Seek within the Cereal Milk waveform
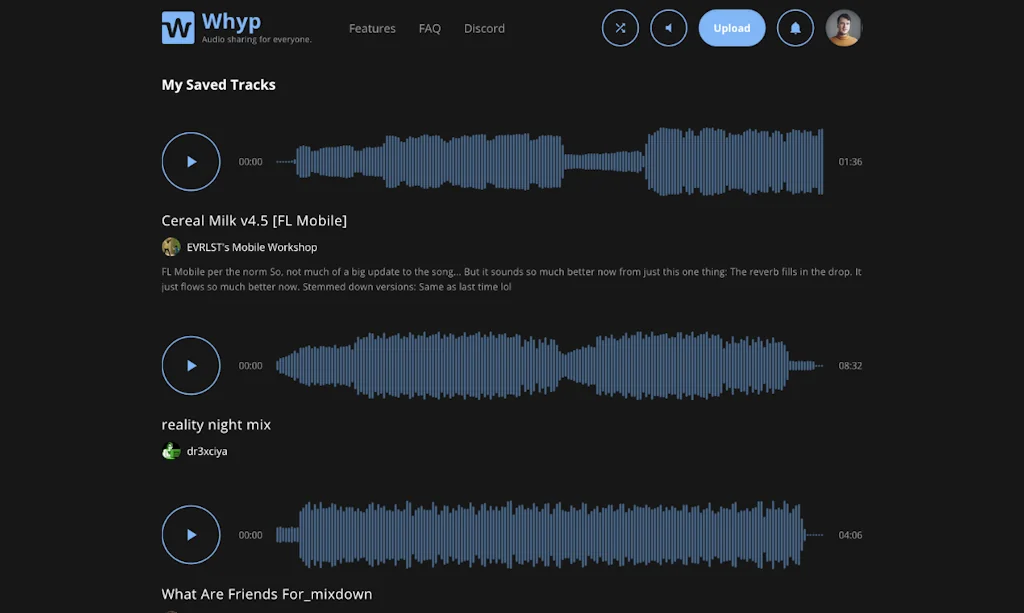This screenshot has height=613, width=1024. (550, 161)
